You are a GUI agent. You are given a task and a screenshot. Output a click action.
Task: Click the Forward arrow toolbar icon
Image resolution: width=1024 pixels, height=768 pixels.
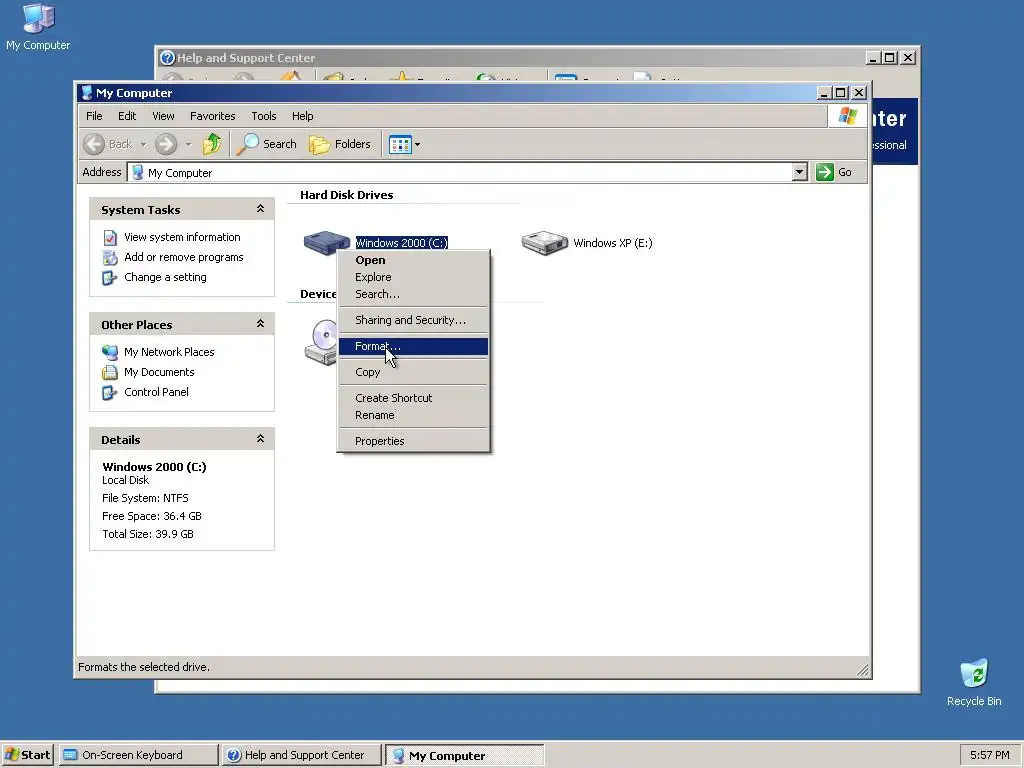click(x=166, y=144)
